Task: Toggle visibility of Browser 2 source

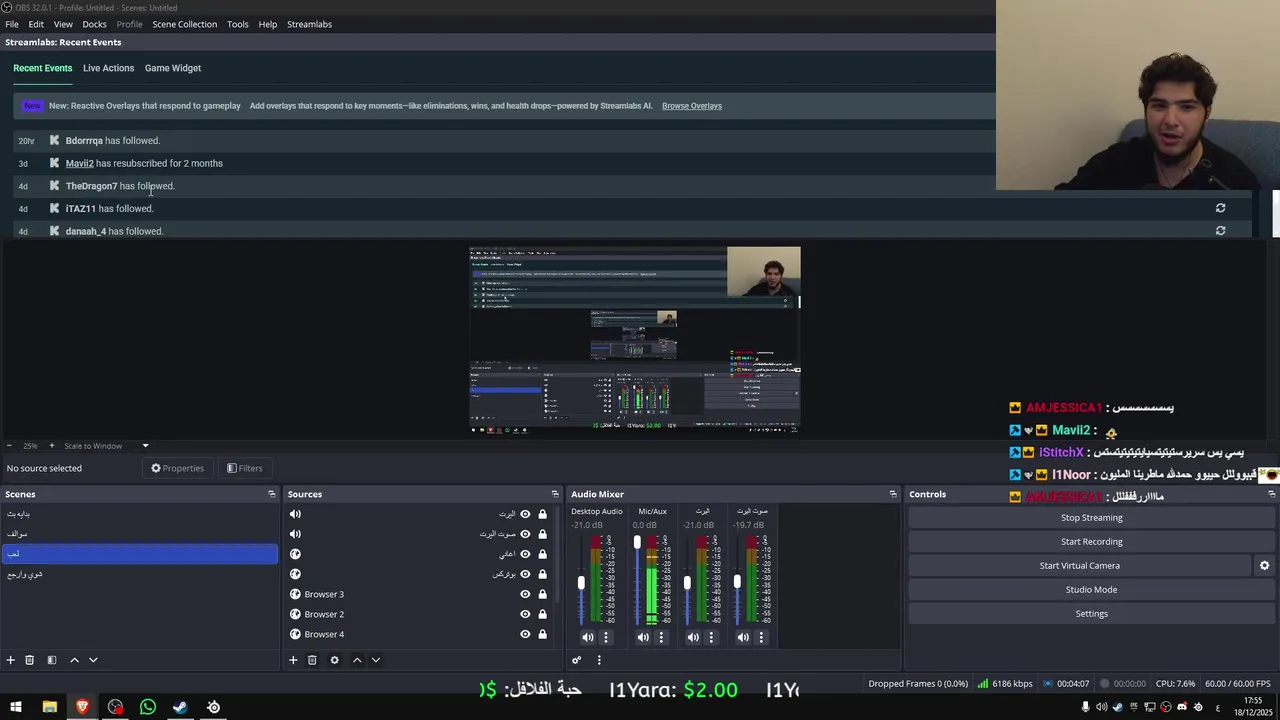Action: click(525, 614)
